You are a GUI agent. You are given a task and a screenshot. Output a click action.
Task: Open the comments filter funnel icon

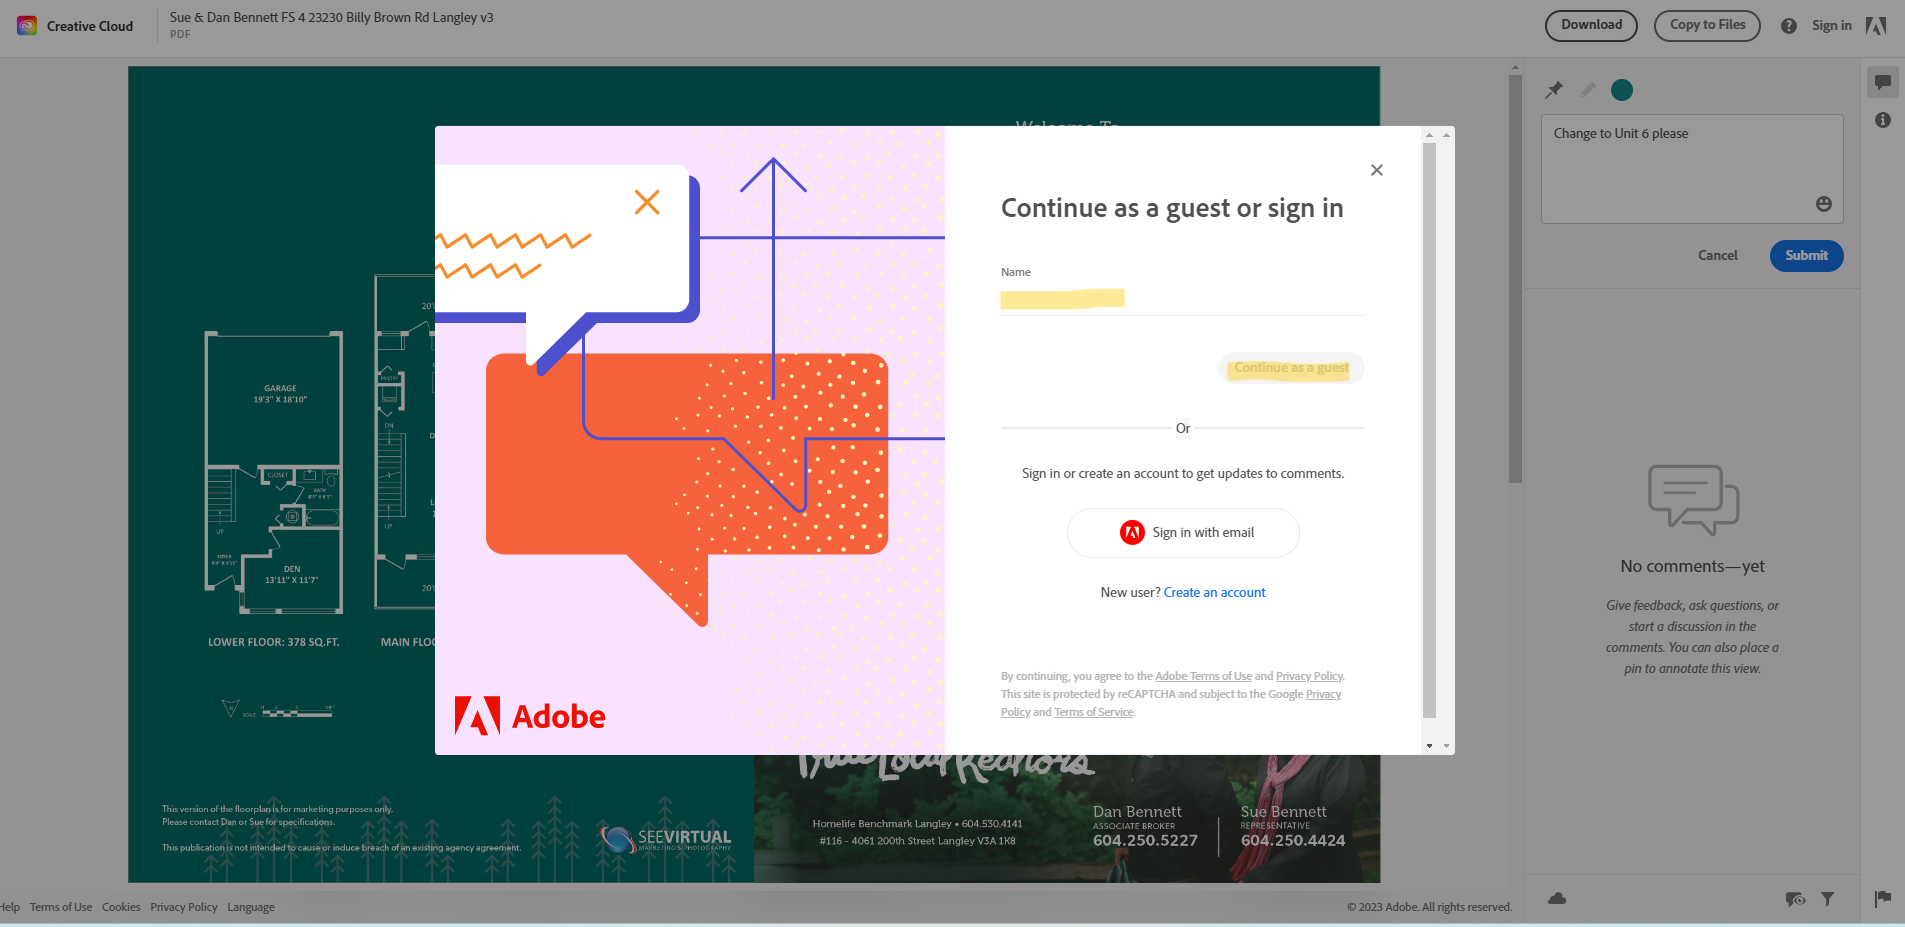coord(1827,899)
